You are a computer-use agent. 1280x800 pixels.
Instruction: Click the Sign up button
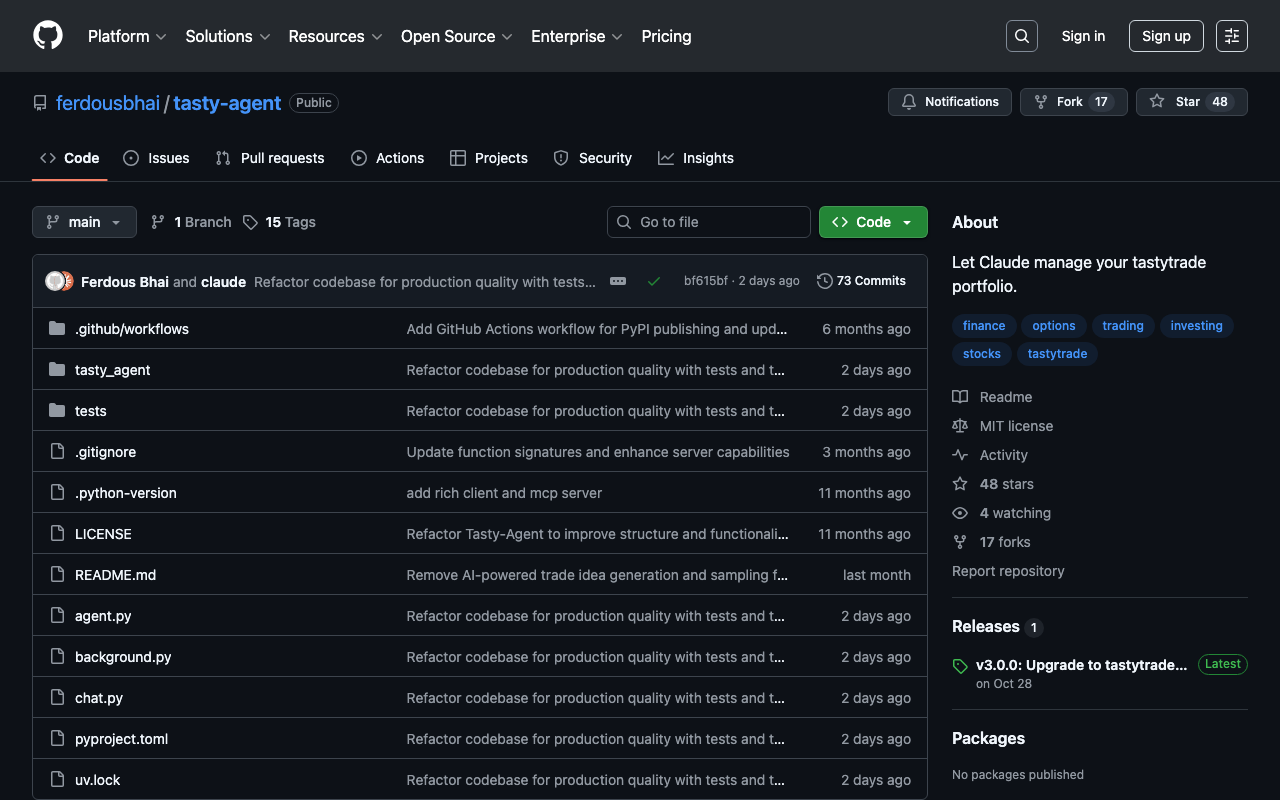[x=1165, y=36]
